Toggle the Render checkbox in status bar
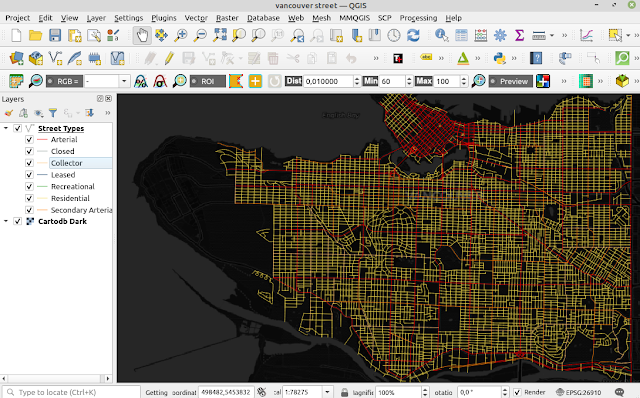 point(517,392)
